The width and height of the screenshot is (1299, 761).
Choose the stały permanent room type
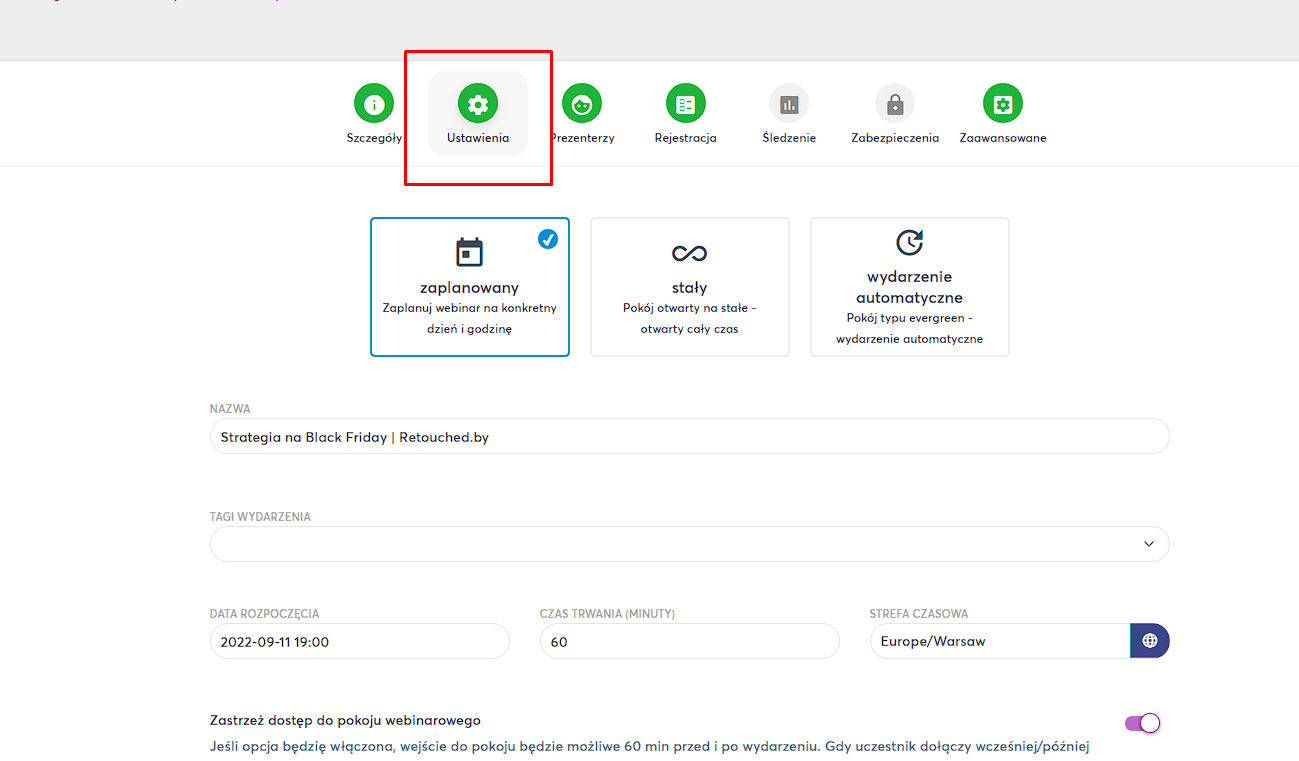pos(690,287)
